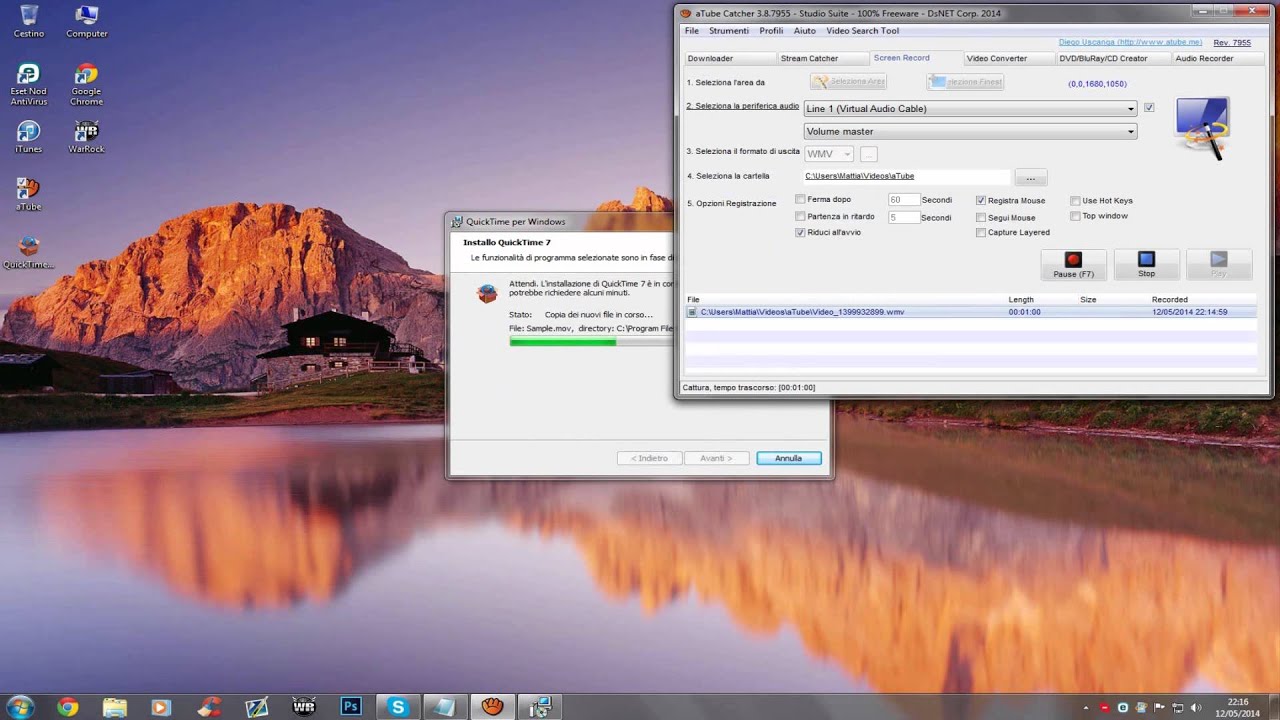
Task: Click the Seleziona Area button
Action: (x=848, y=82)
